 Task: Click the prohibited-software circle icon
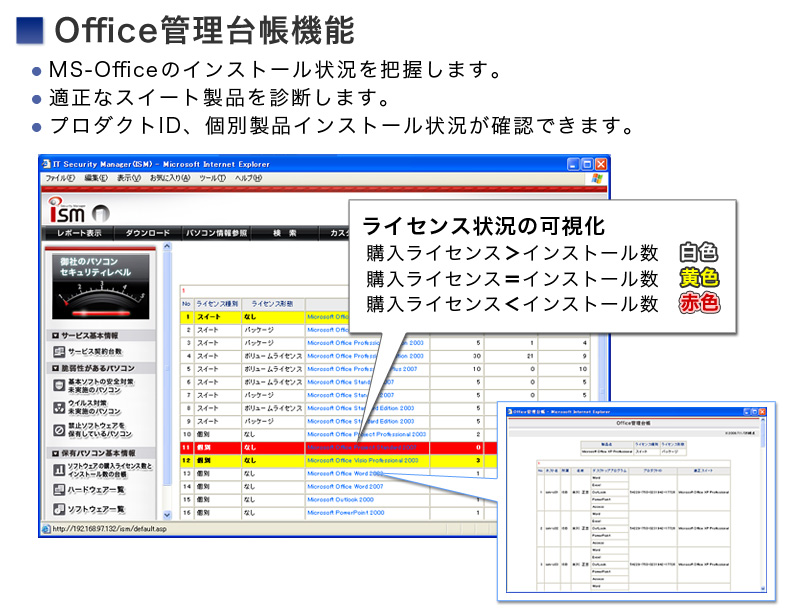(x=59, y=430)
